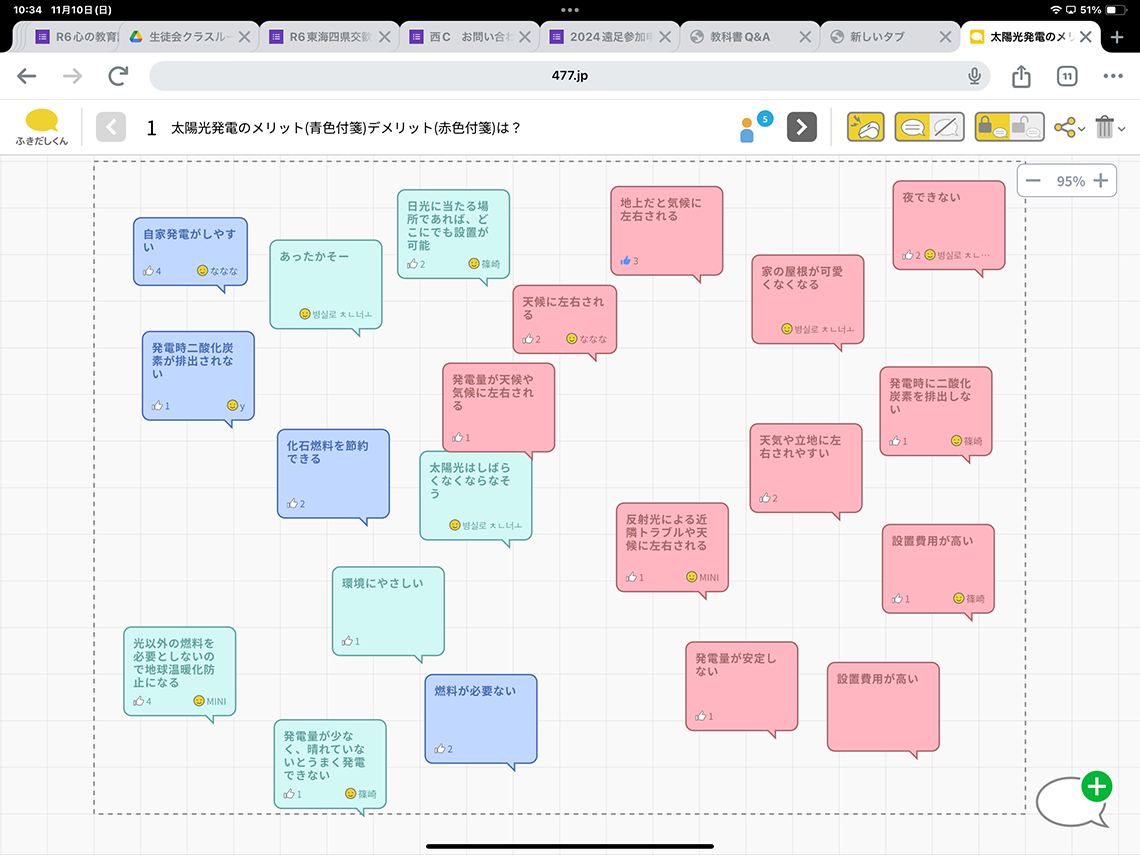Add a new bubble with green plus
Viewport: 1140px width, 855px height.
(1096, 786)
